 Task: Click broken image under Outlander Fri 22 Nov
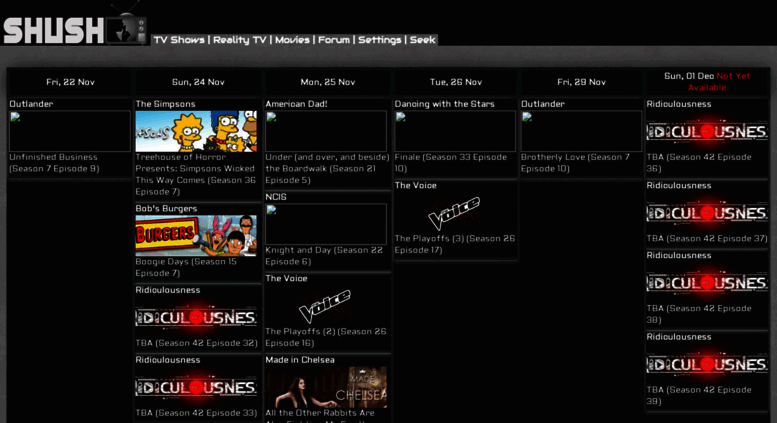pos(70,131)
